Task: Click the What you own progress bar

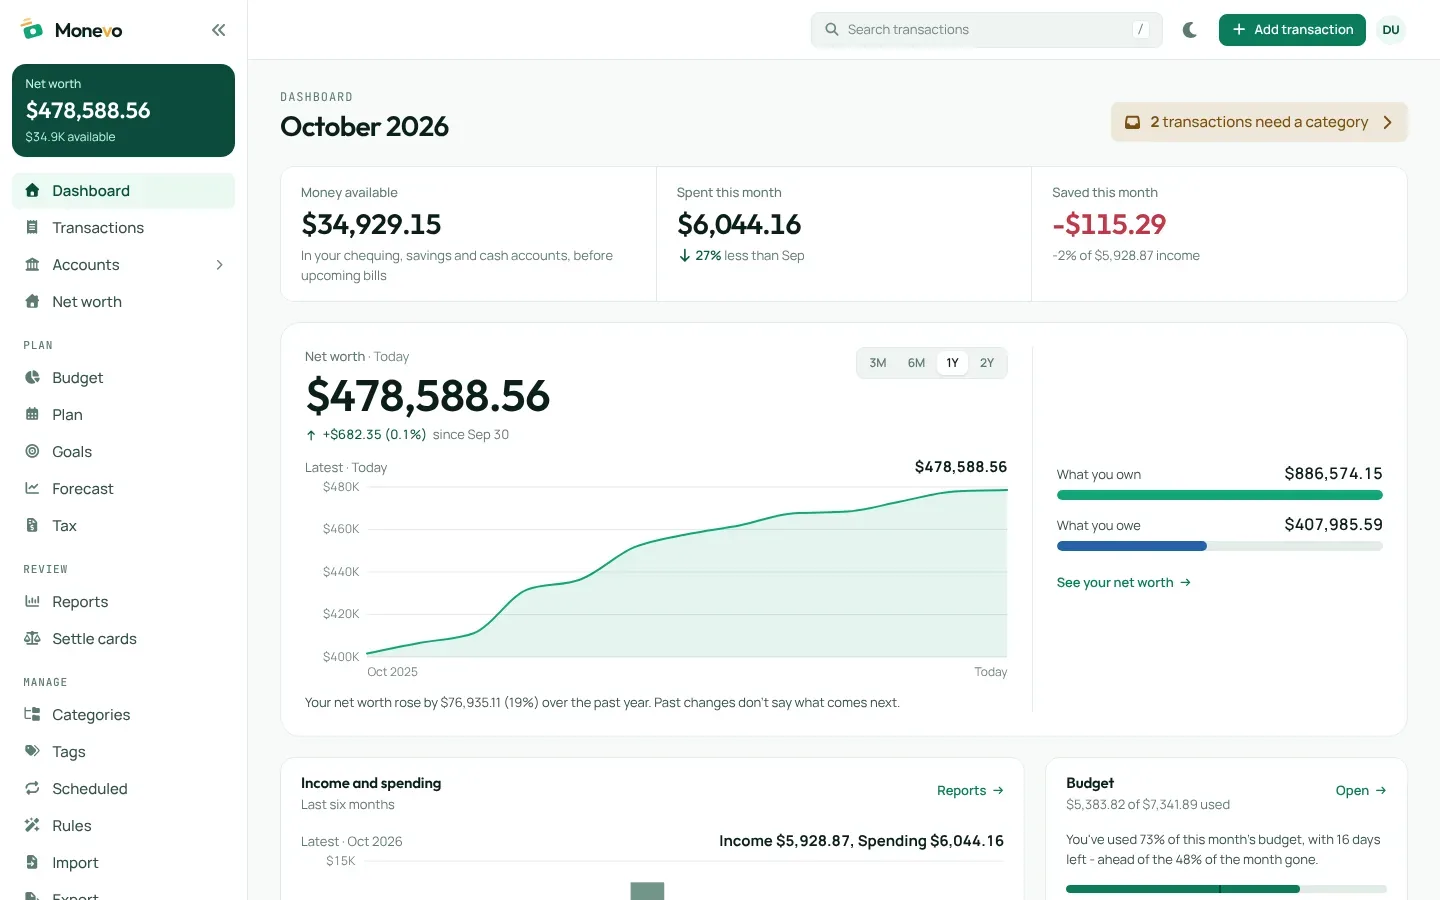Action: point(1220,495)
